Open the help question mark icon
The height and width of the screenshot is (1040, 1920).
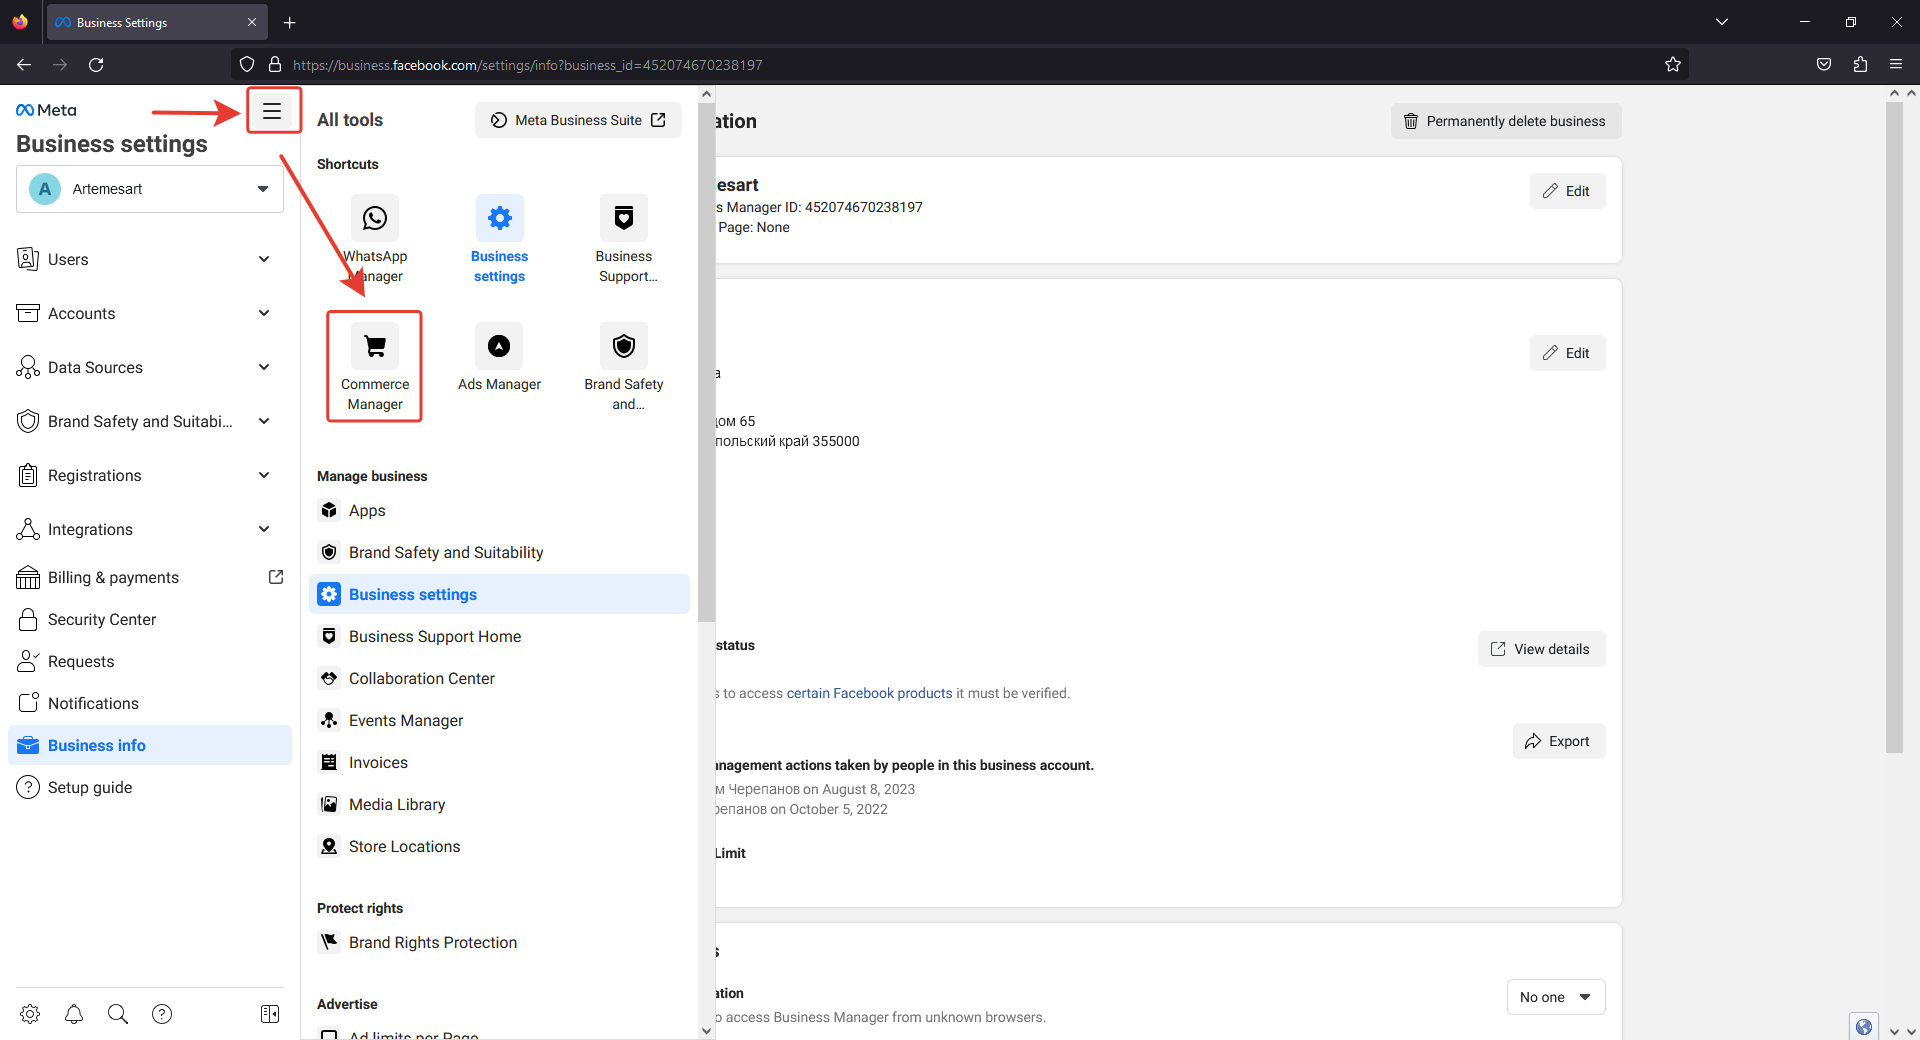(162, 1014)
